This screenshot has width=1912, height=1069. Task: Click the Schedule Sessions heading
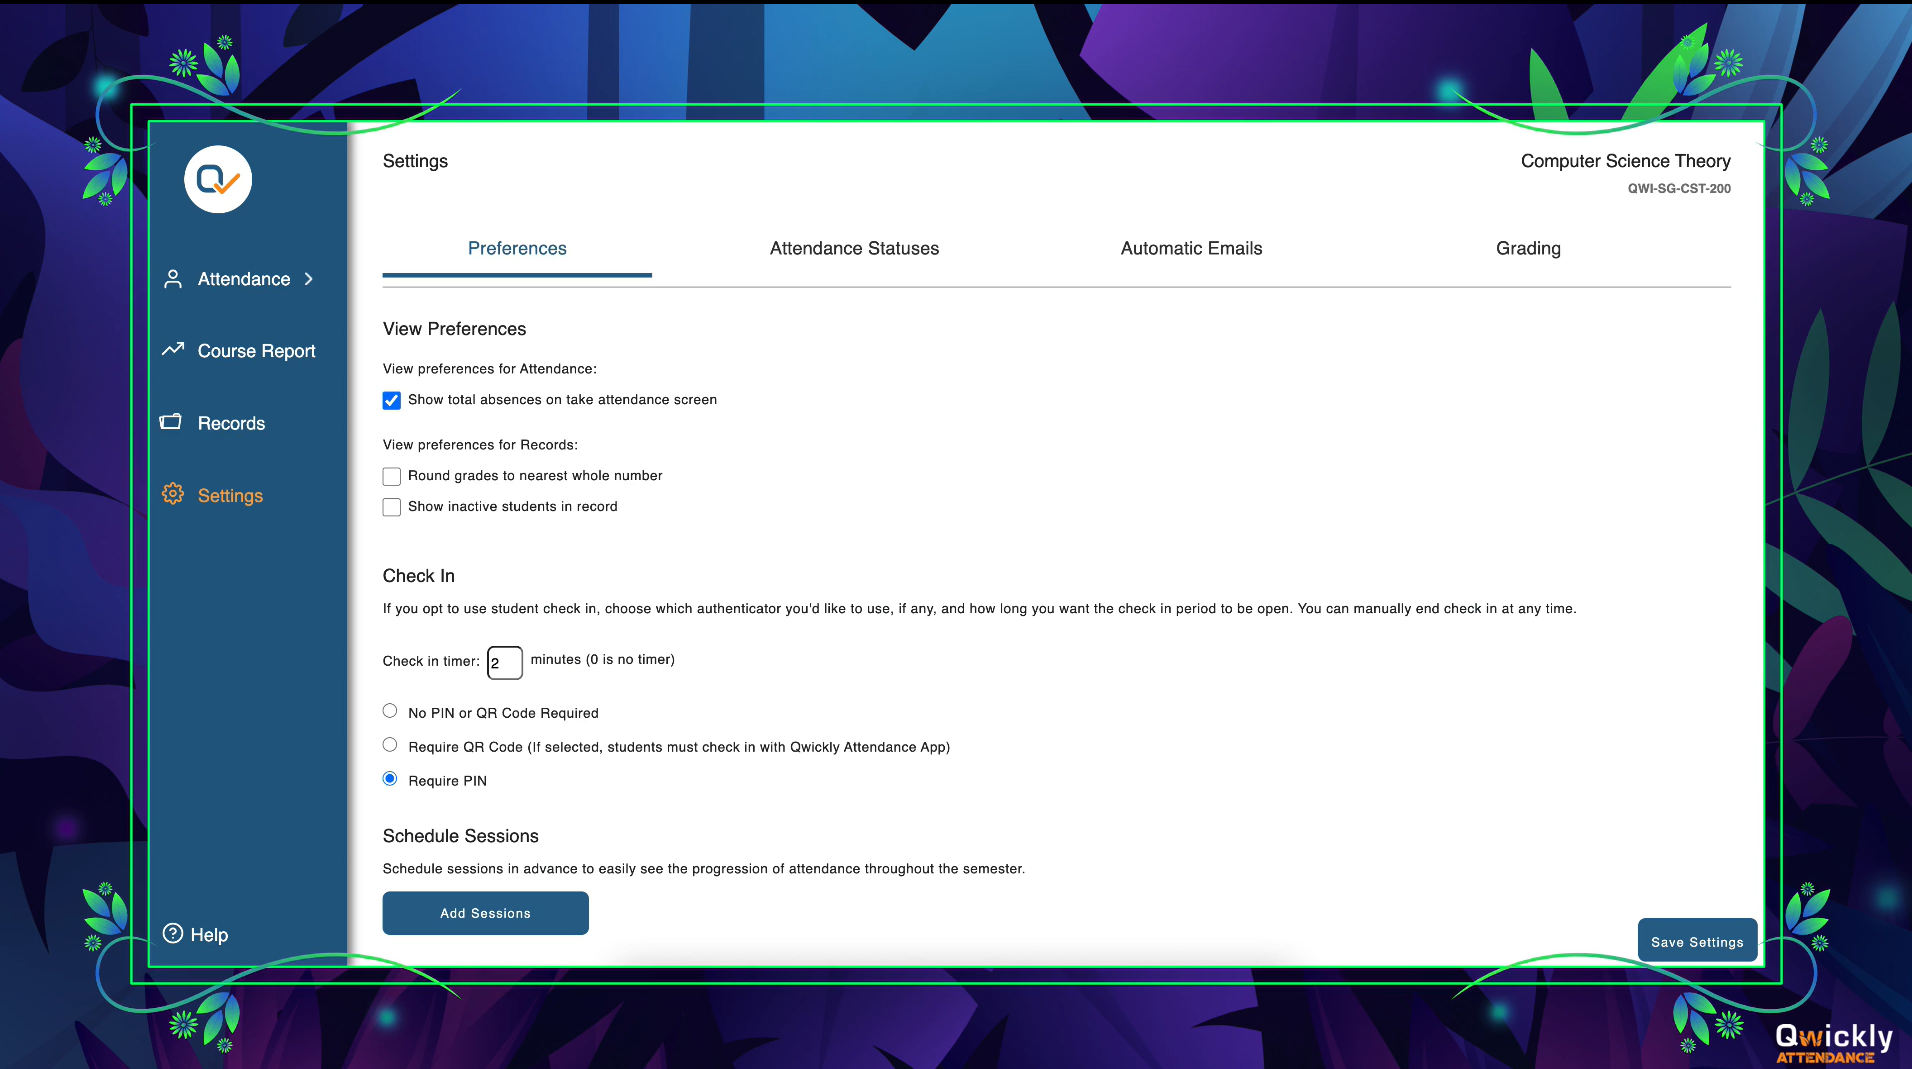461,836
